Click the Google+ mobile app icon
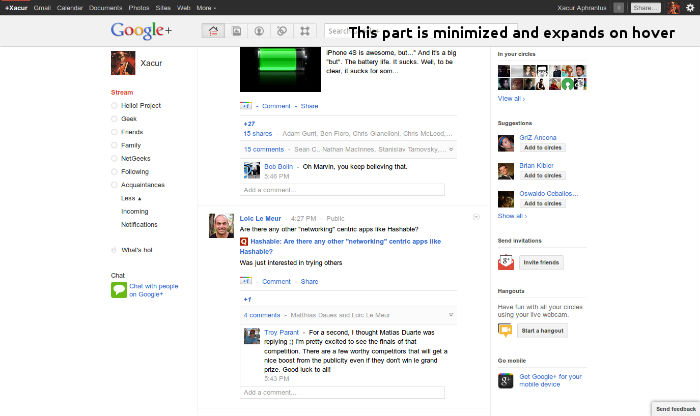 pos(505,381)
